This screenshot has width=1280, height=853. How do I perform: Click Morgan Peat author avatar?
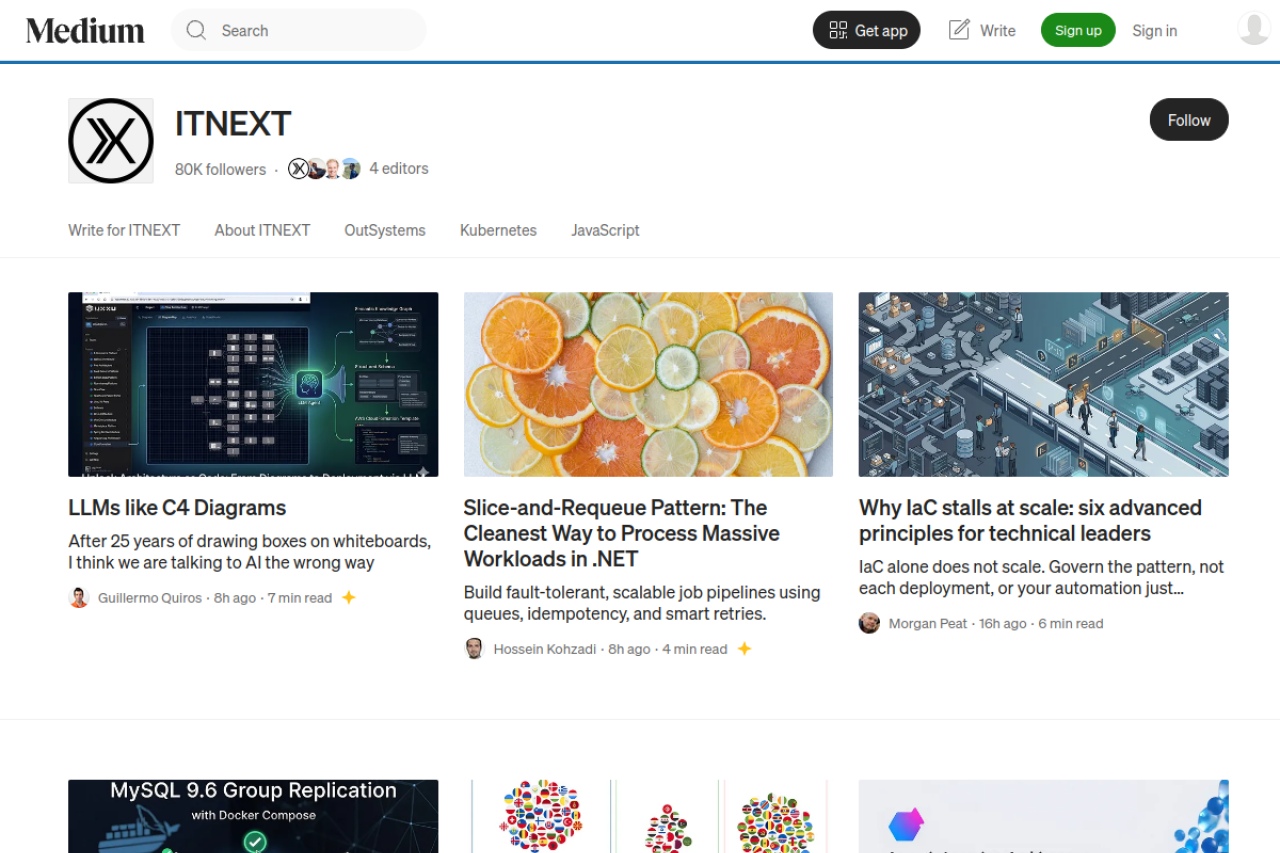click(x=869, y=623)
